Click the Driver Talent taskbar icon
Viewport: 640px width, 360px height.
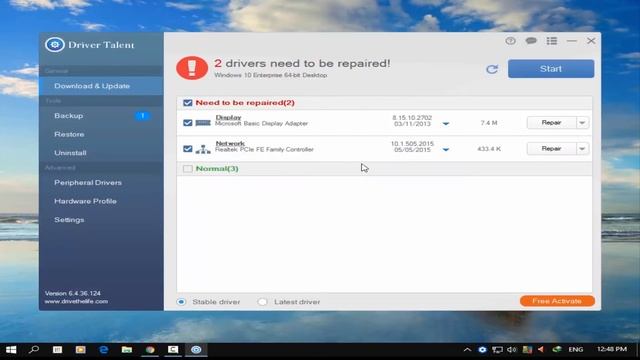click(x=196, y=350)
